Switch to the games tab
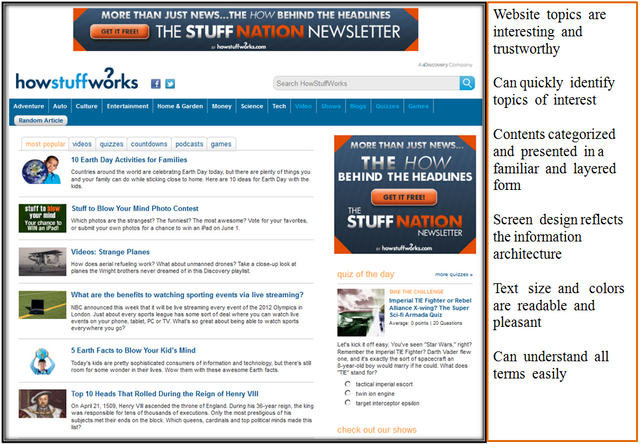 [x=221, y=144]
